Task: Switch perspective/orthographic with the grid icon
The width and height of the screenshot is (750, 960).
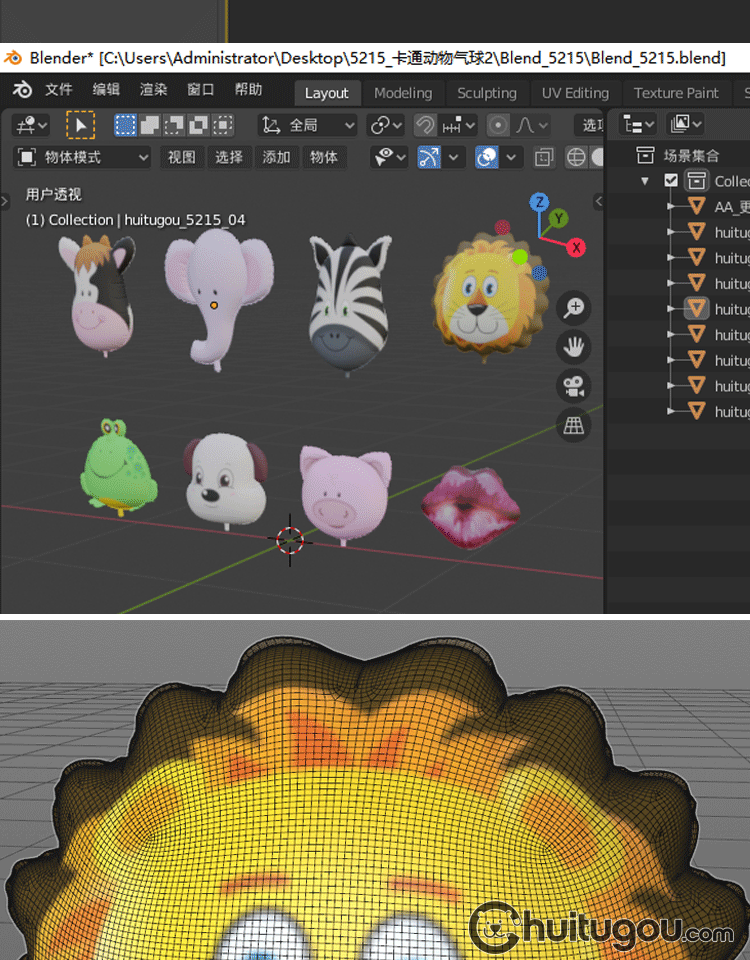Action: pos(574,426)
